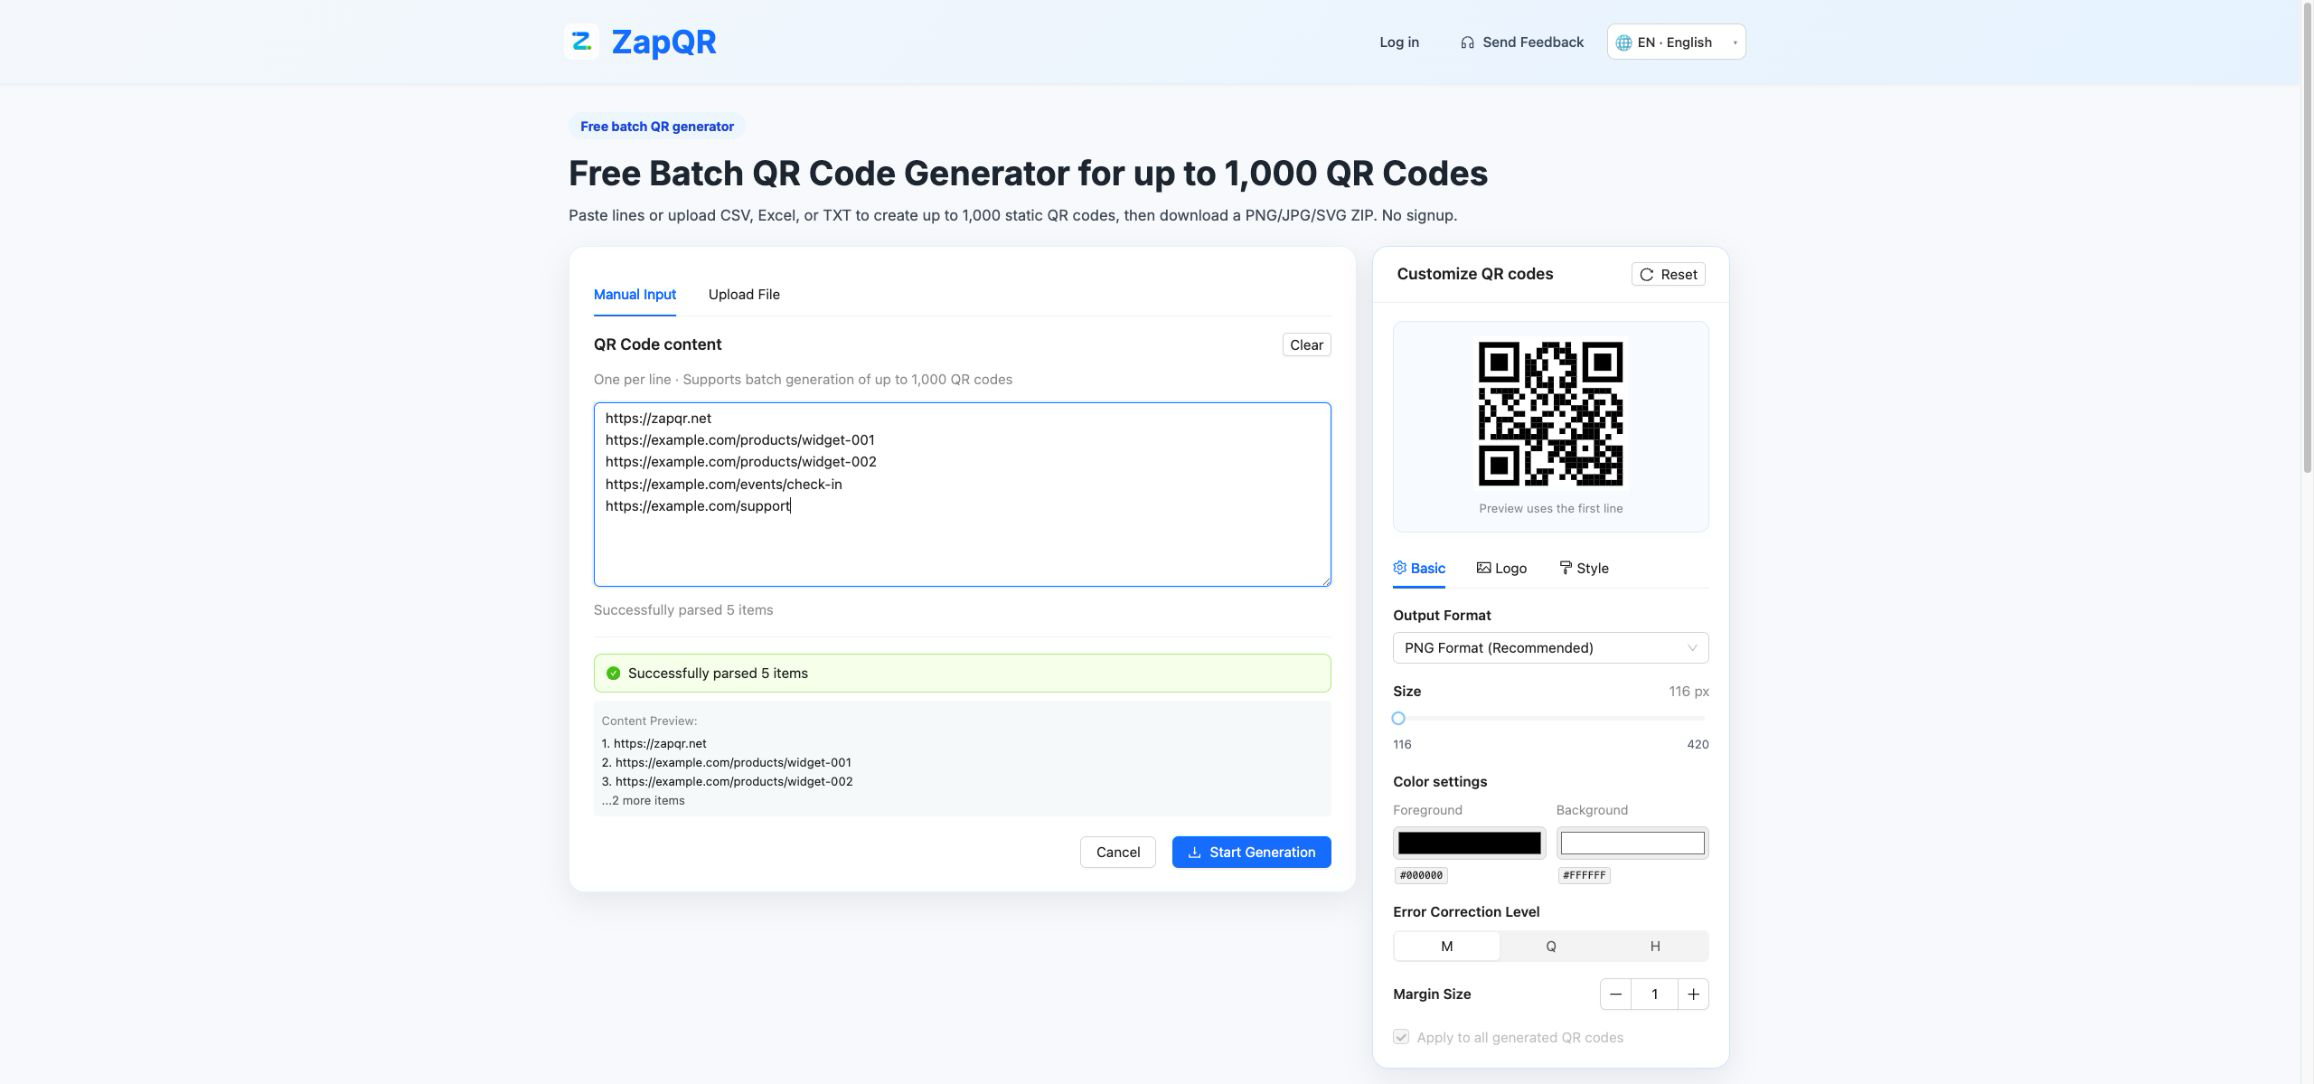Click the Cancel button
The width and height of the screenshot is (2314, 1084).
(1118, 852)
